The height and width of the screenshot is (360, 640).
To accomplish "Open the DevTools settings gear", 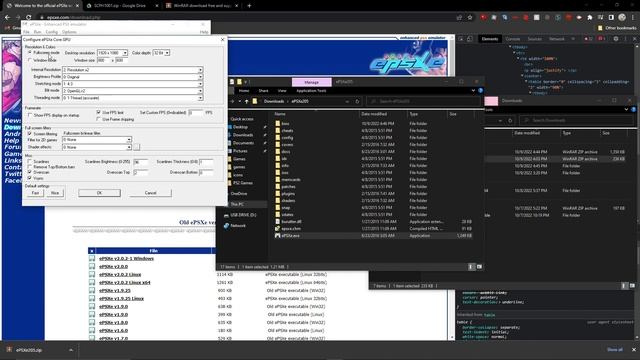I will [616, 39].
